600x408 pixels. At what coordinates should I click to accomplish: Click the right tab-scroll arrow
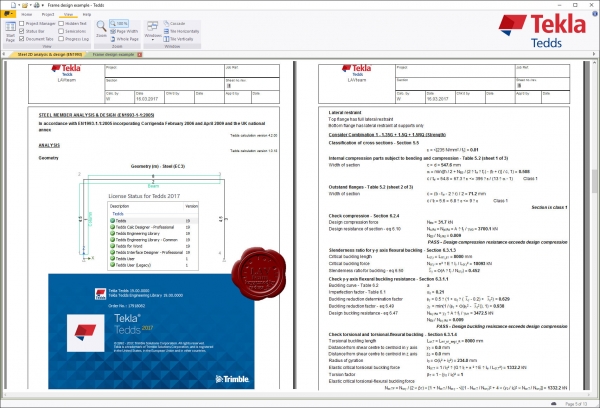(594, 54)
